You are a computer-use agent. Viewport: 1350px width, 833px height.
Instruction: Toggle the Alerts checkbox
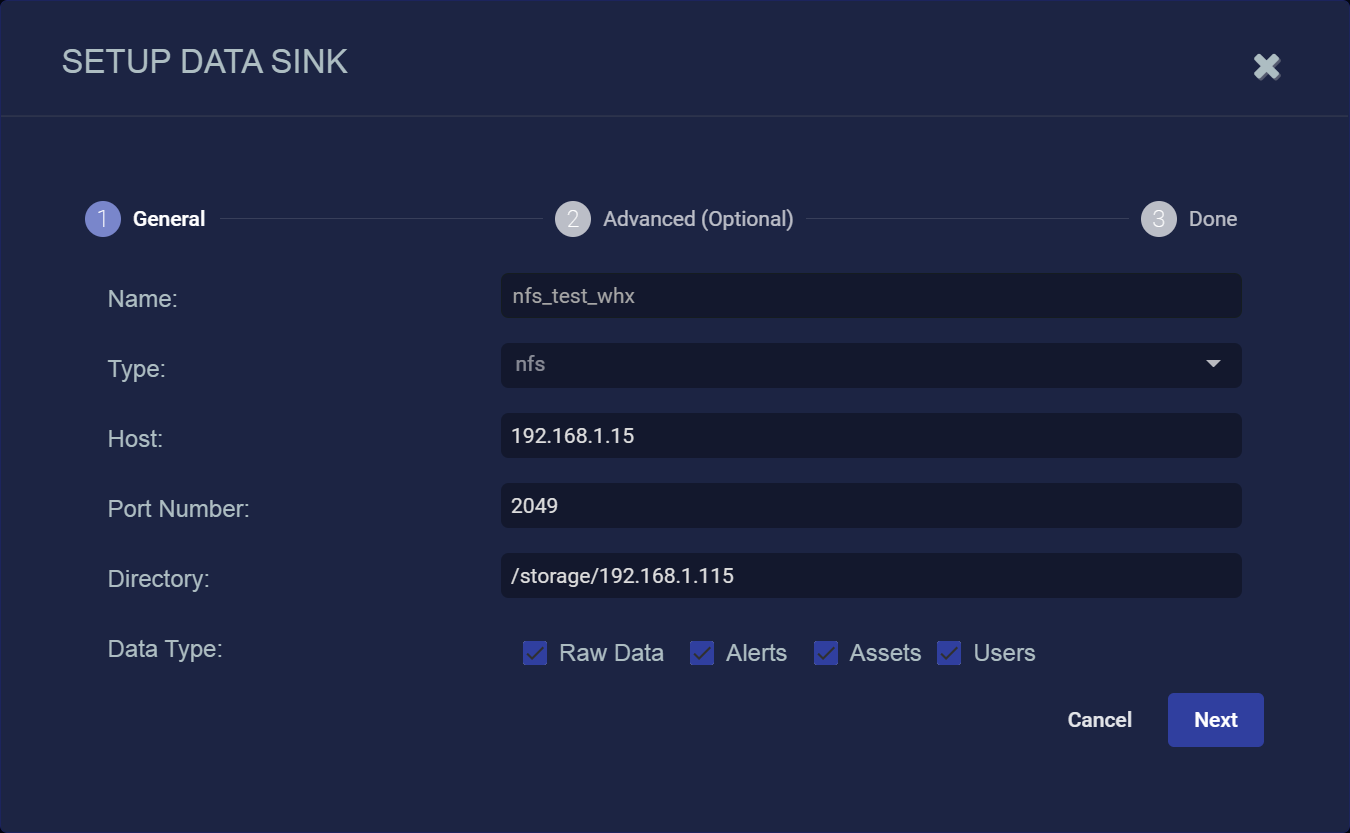pos(702,653)
